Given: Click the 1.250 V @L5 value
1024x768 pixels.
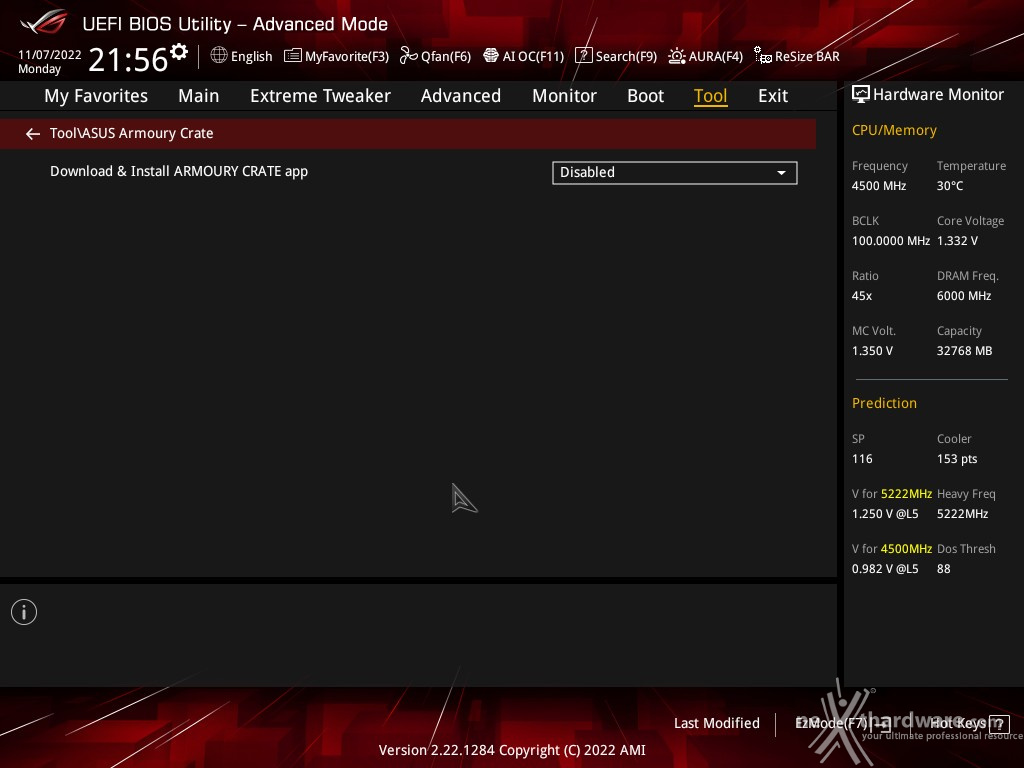Looking at the screenshot, I should click(885, 514).
